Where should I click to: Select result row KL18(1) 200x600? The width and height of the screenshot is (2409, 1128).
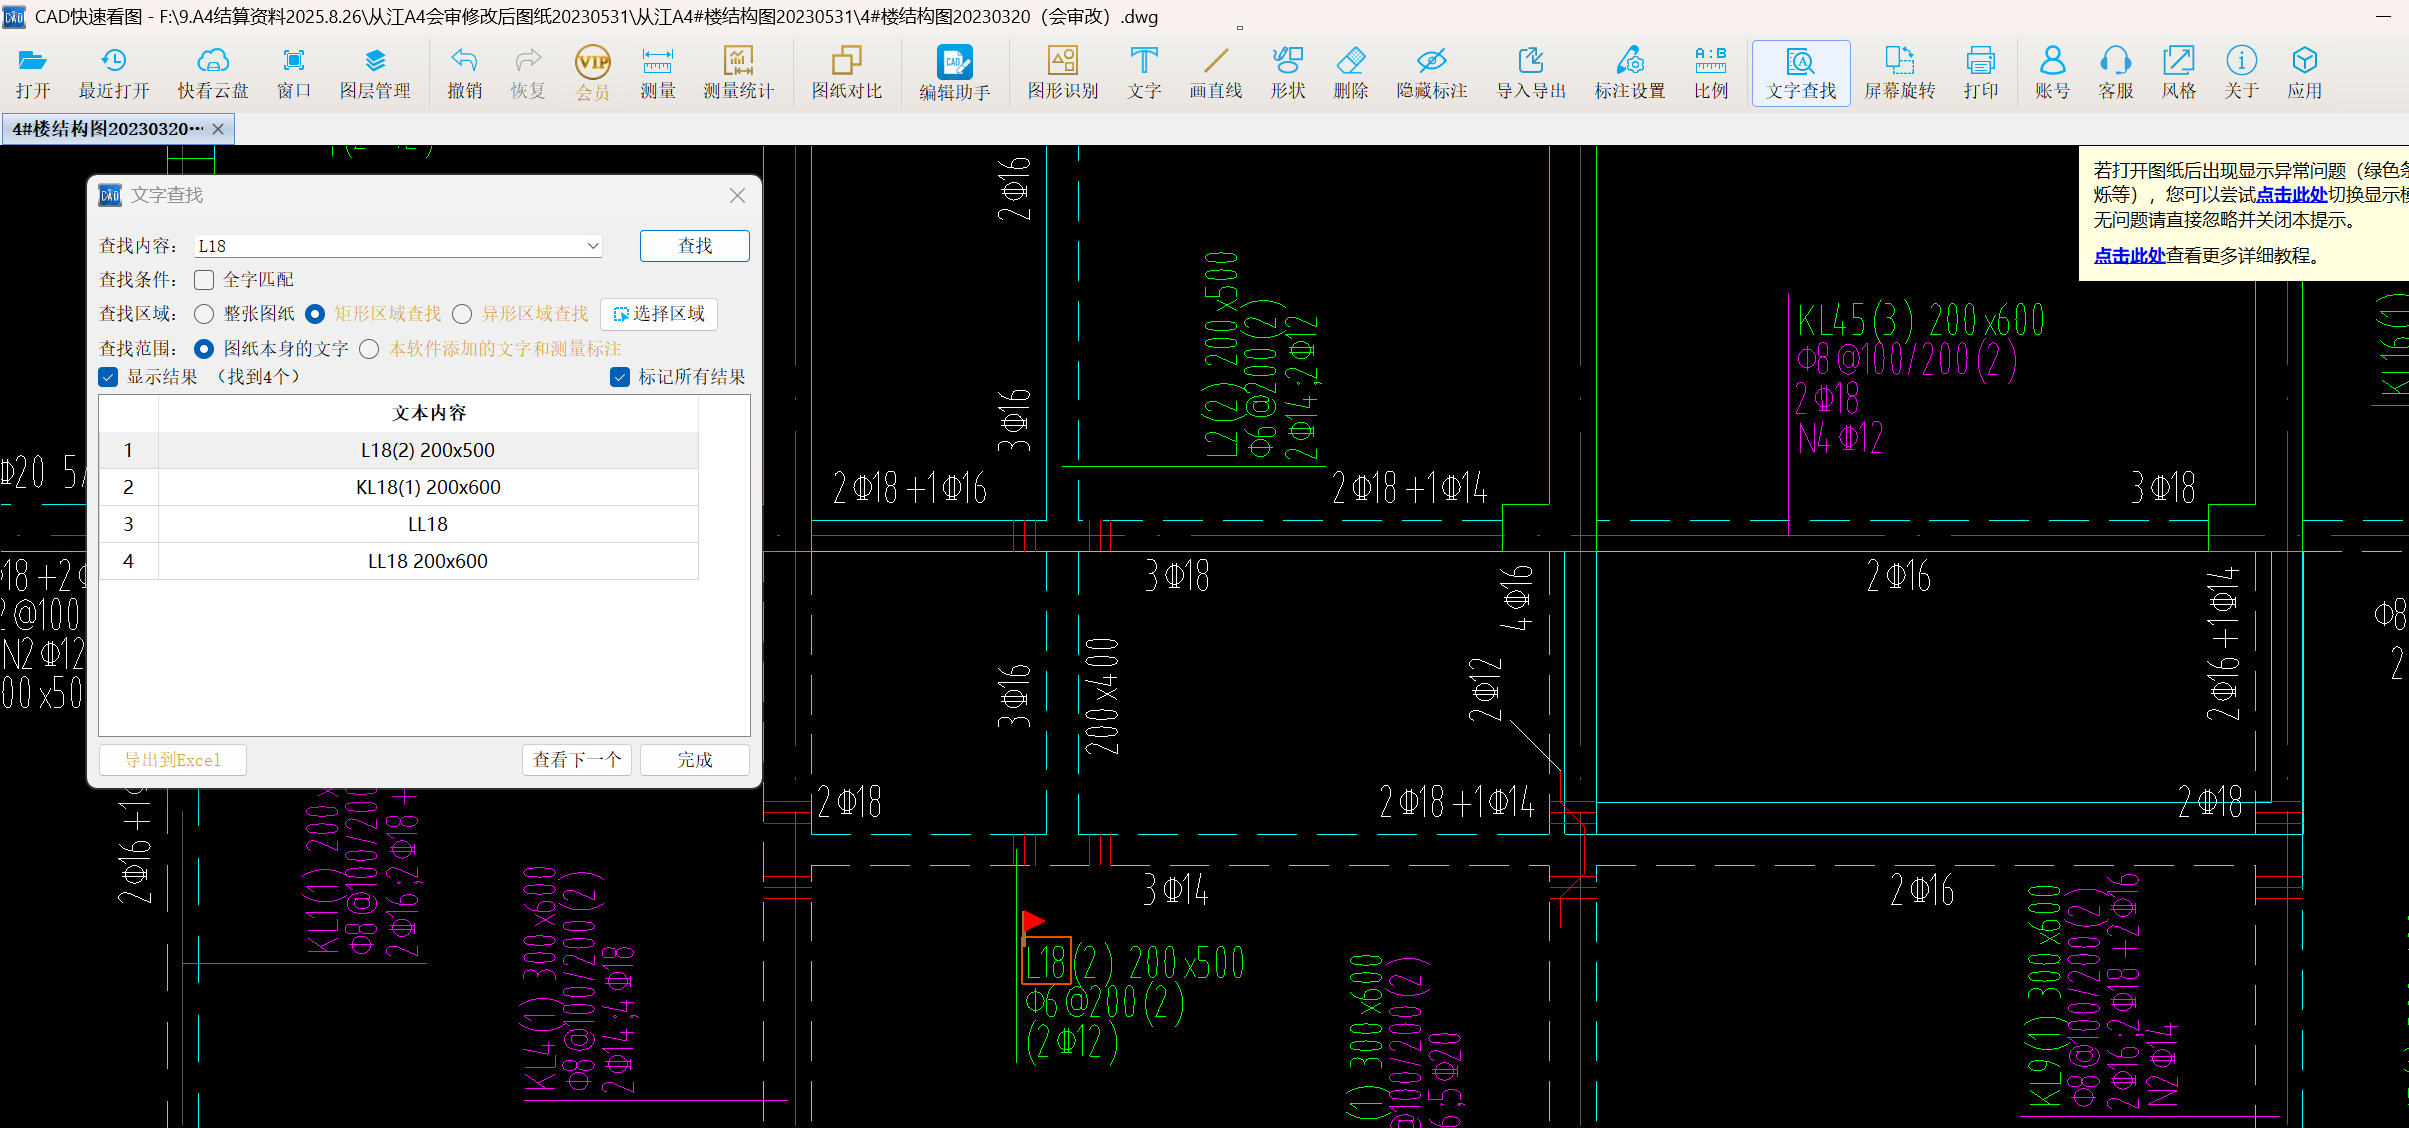point(428,487)
